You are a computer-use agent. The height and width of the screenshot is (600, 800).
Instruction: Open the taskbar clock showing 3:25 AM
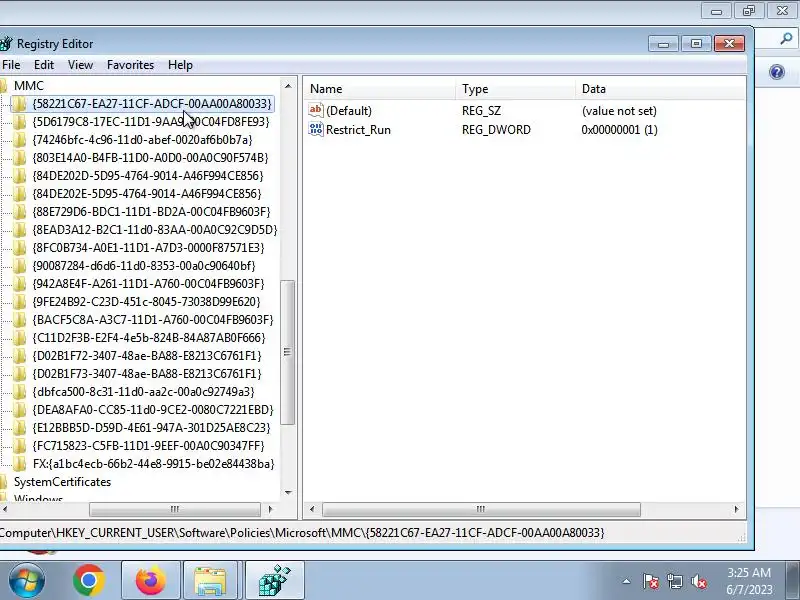click(x=749, y=581)
